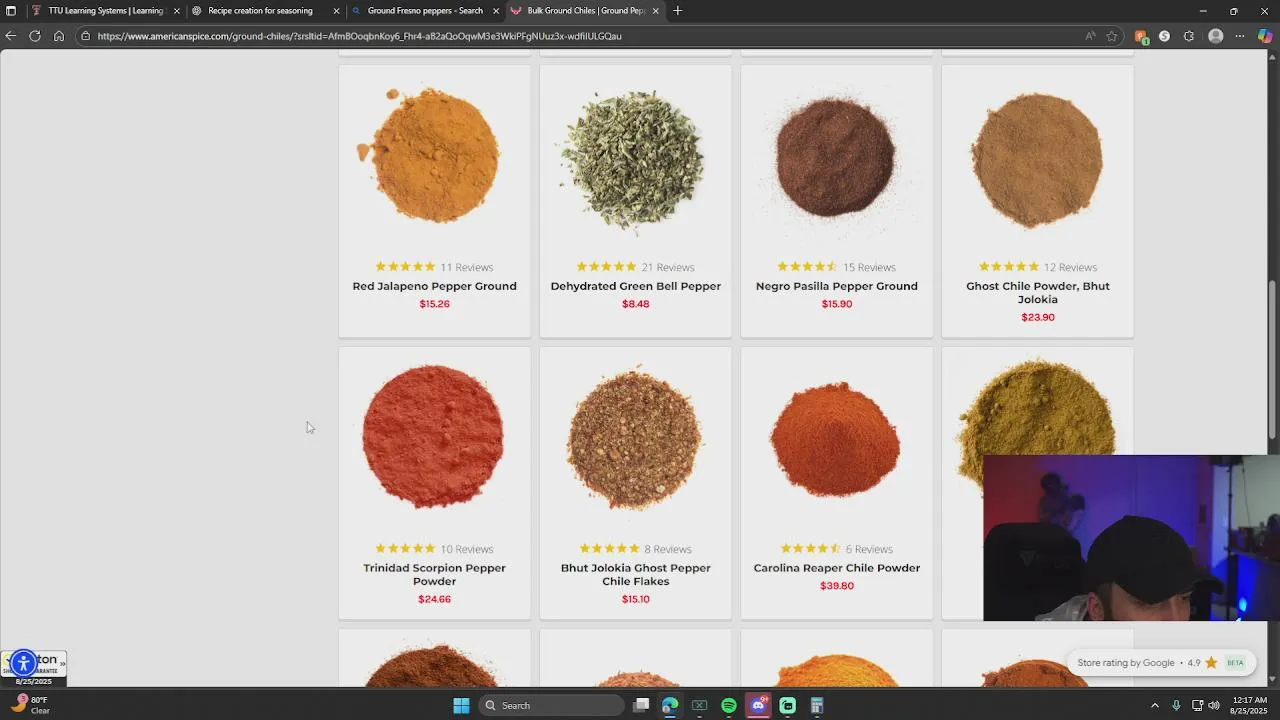This screenshot has height=720, width=1280.
Task: Open the accessibility widget icon
Action: point(23,662)
